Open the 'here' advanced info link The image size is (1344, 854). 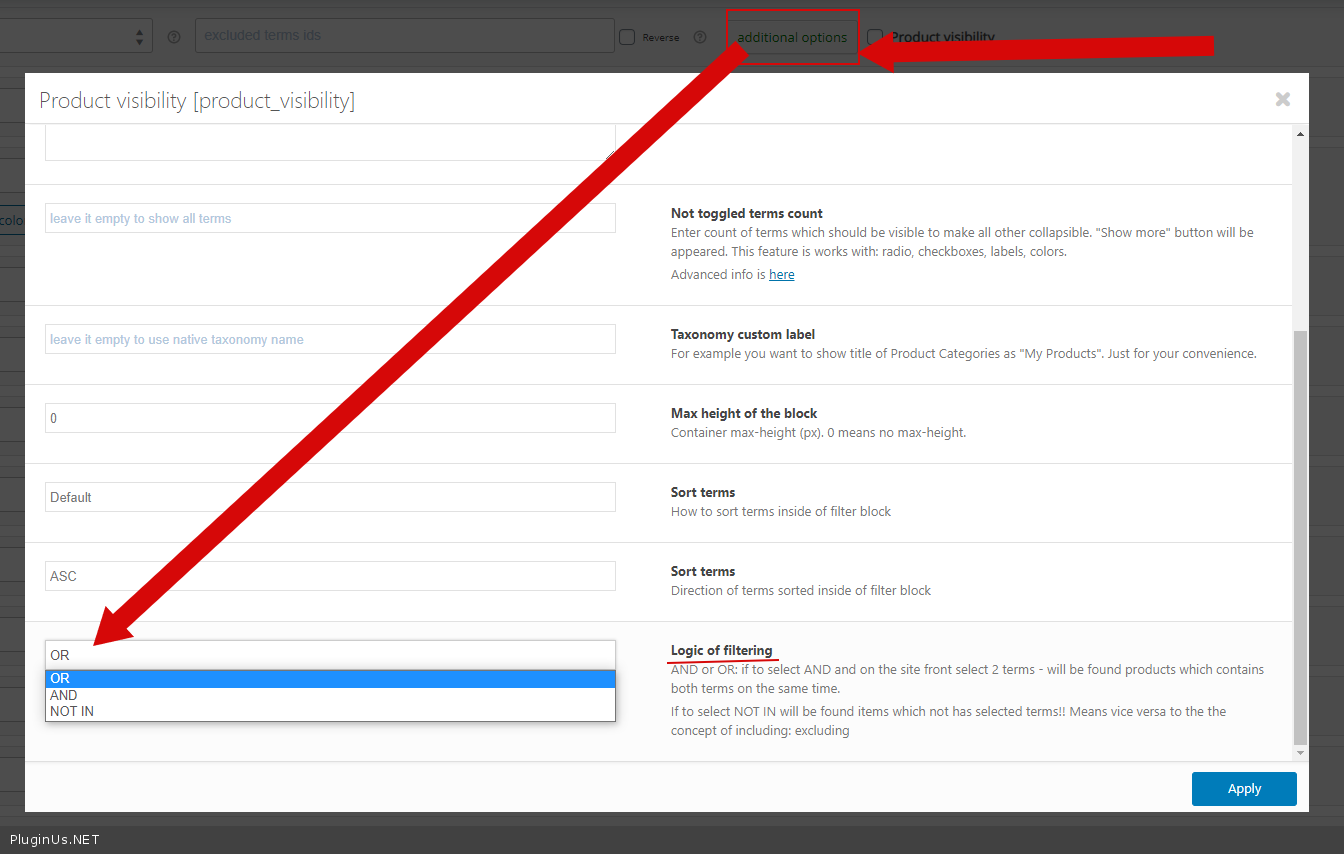[782, 274]
